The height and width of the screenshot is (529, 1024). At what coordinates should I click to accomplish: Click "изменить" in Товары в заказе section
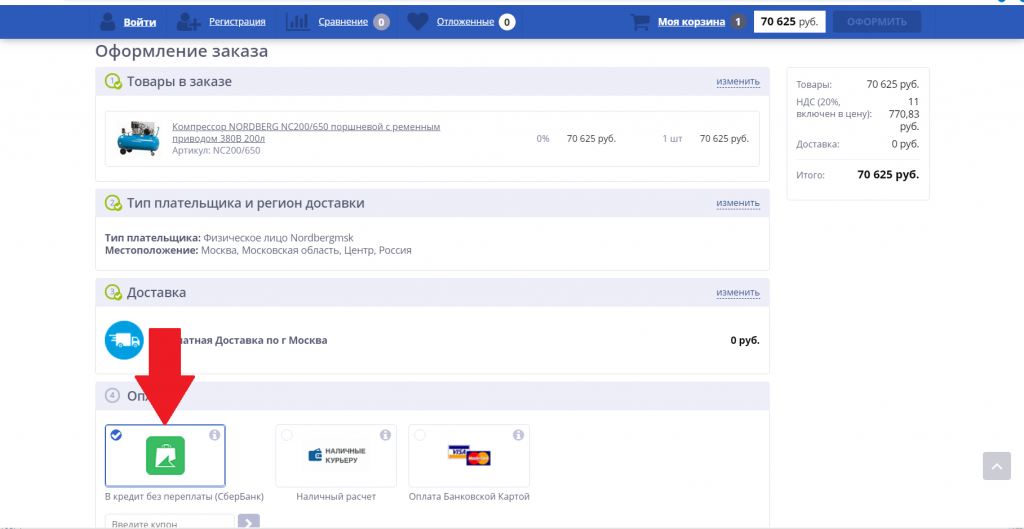(x=738, y=82)
